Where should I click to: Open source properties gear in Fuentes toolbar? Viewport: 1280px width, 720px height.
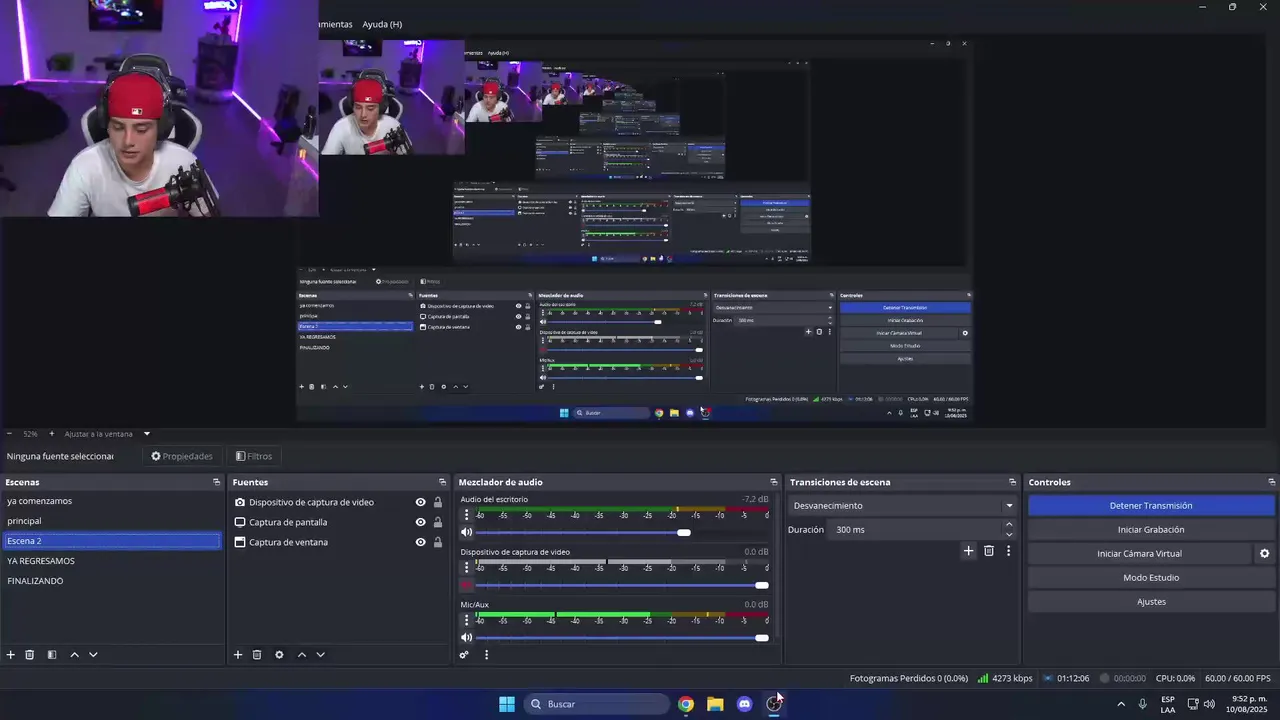point(279,655)
